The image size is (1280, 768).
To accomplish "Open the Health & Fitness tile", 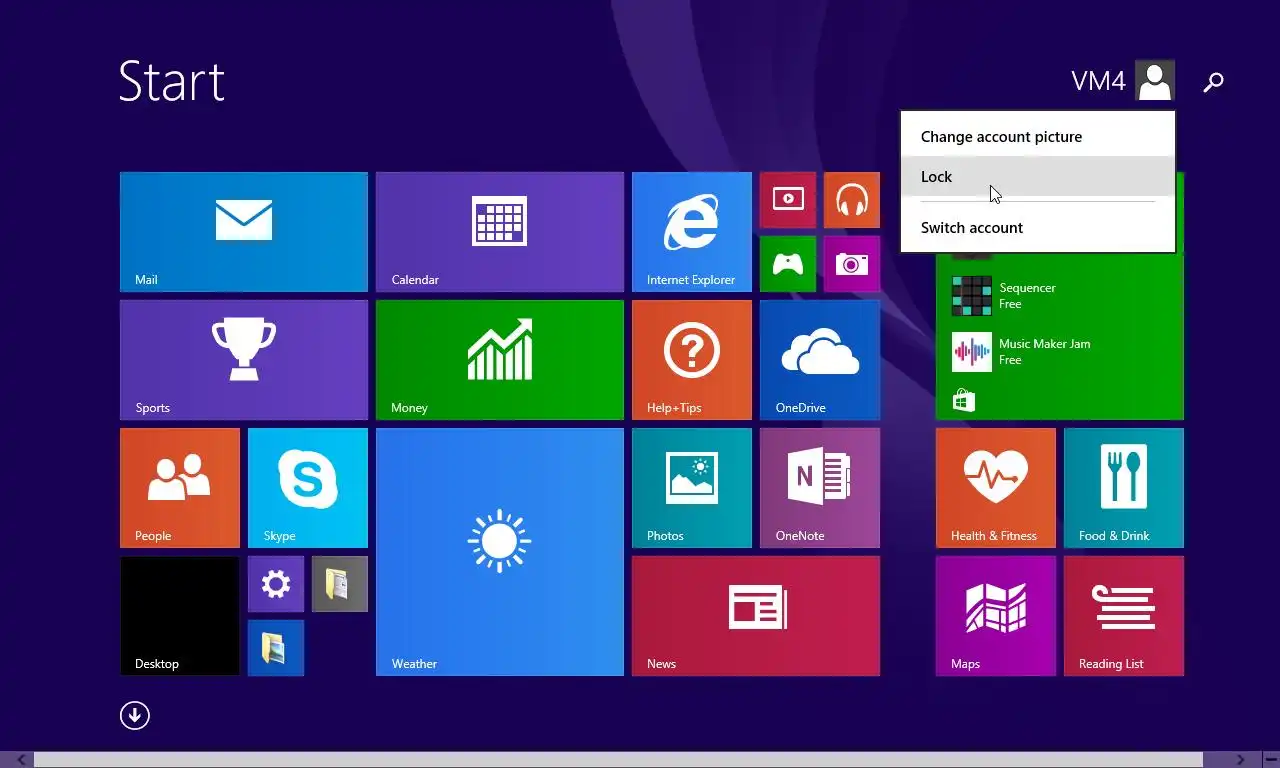I will [996, 488].
